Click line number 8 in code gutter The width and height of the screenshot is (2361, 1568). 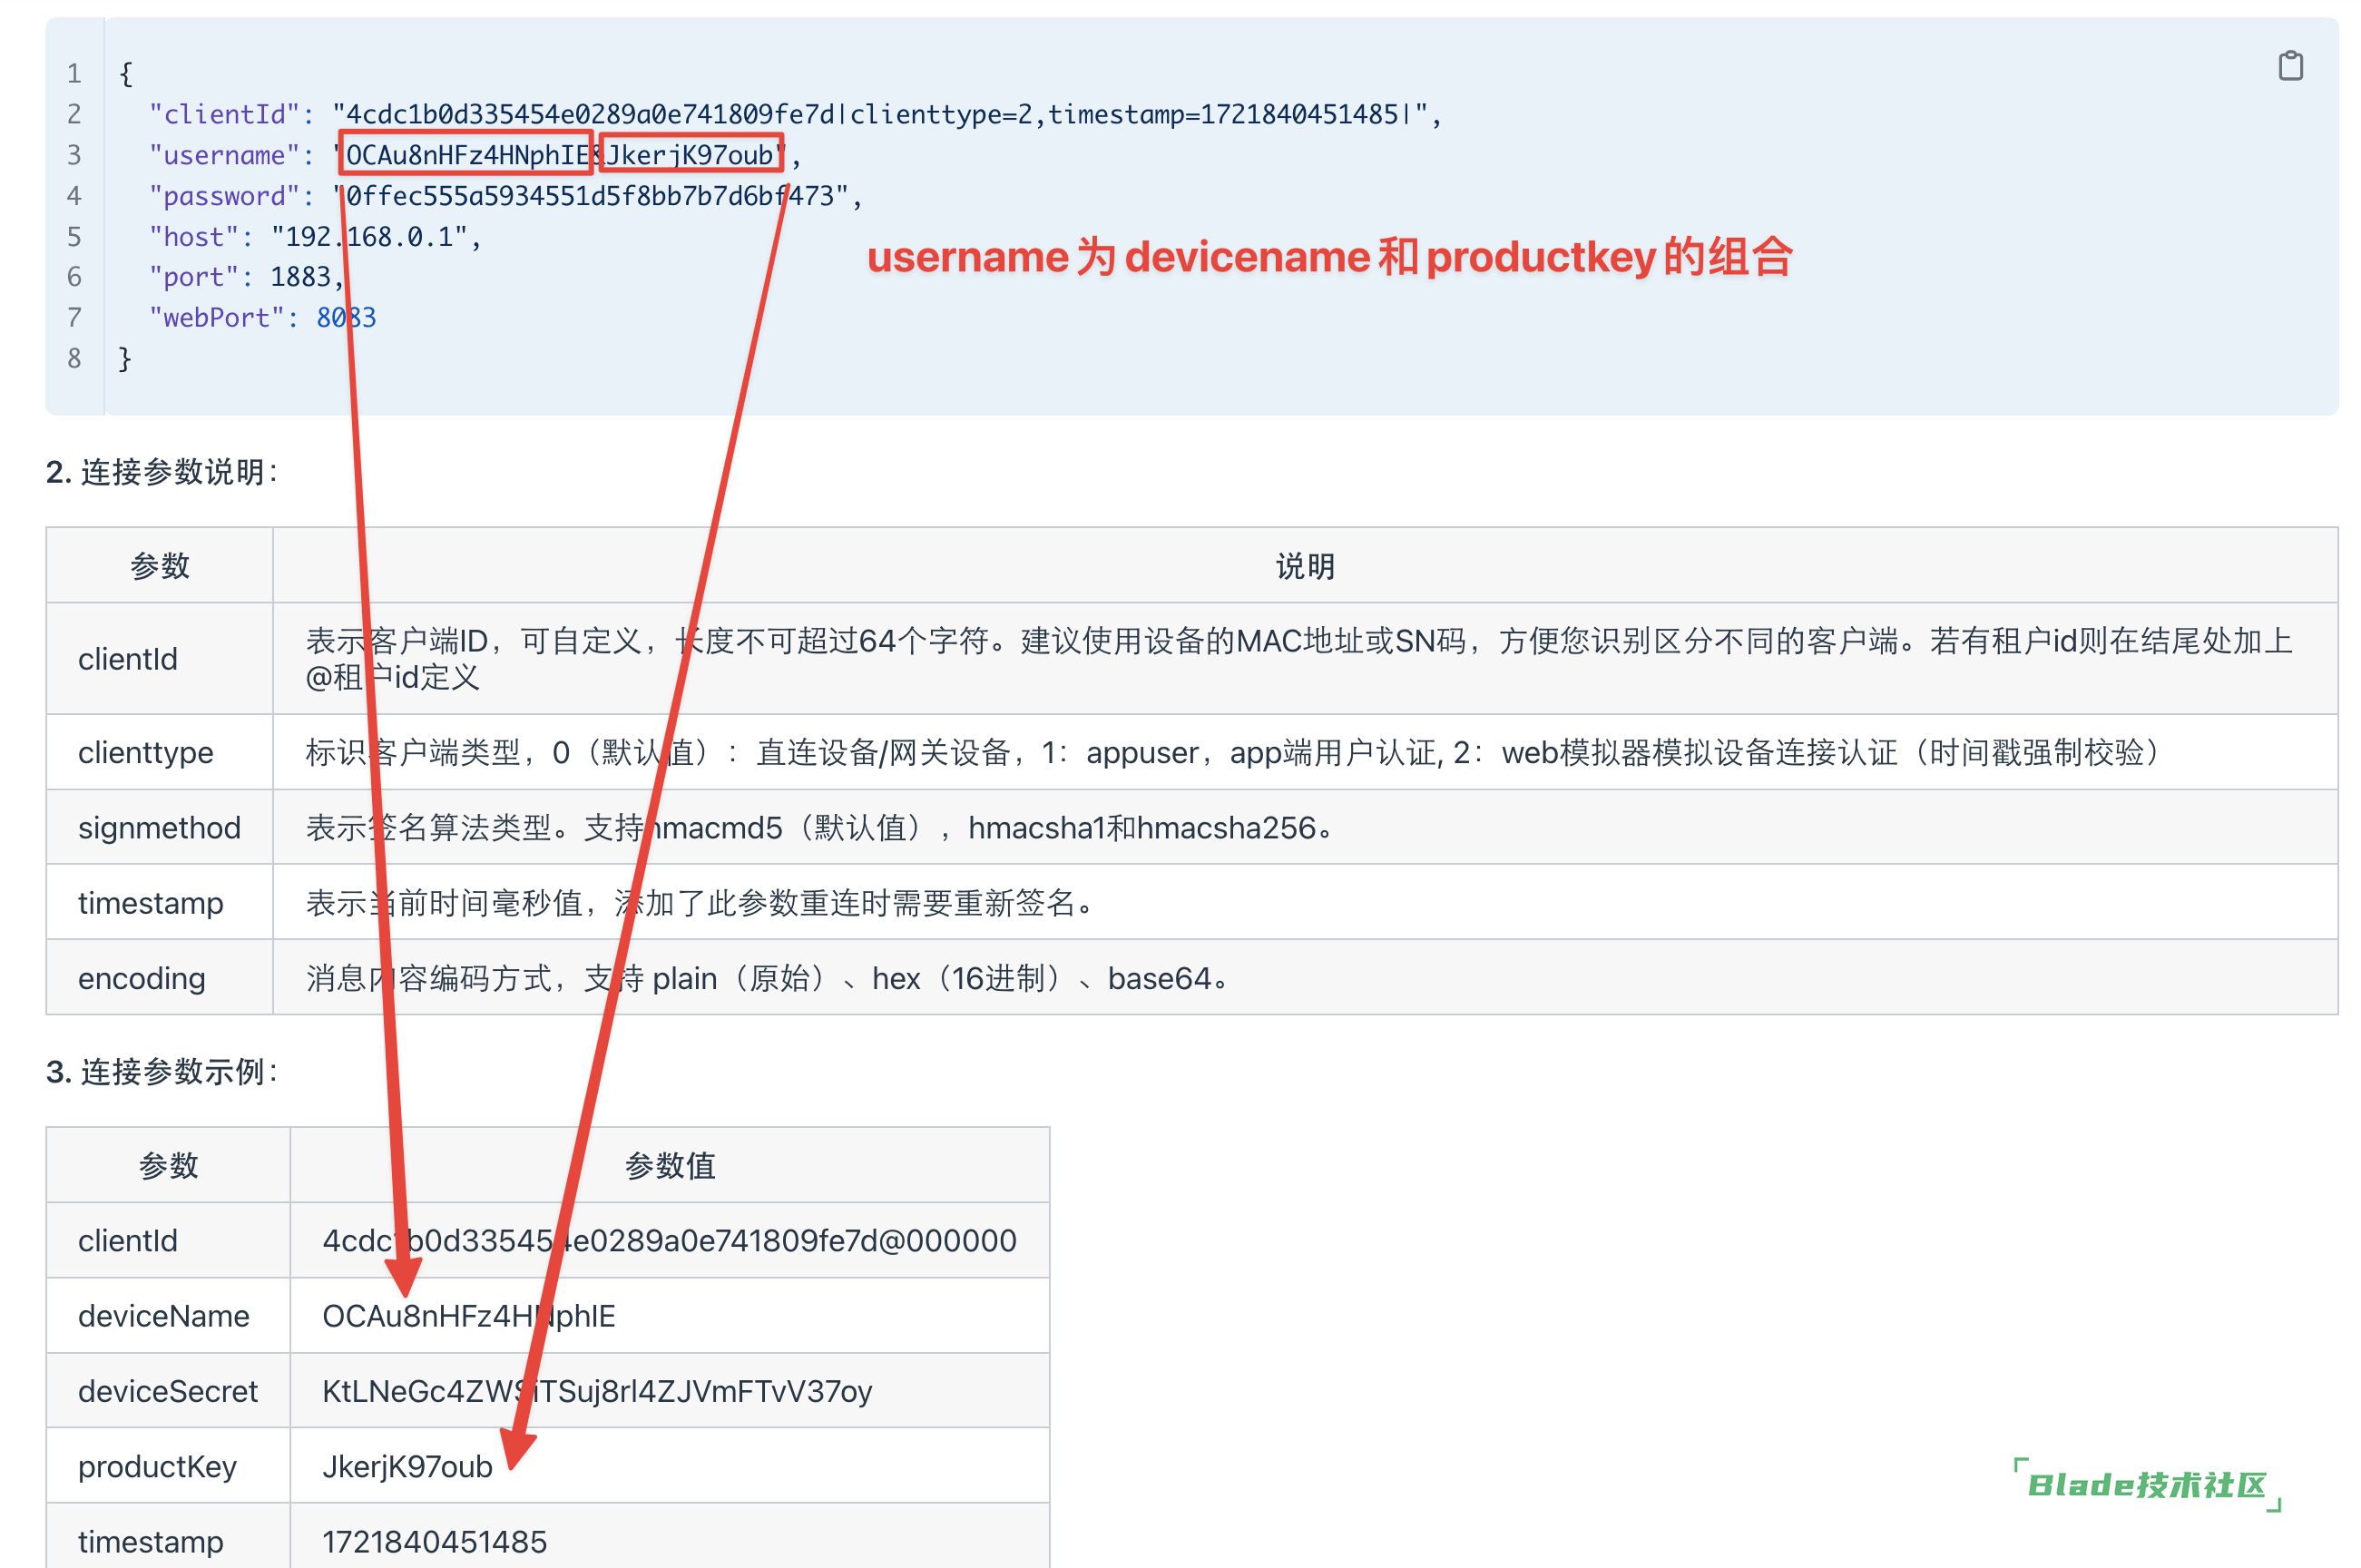74,358
